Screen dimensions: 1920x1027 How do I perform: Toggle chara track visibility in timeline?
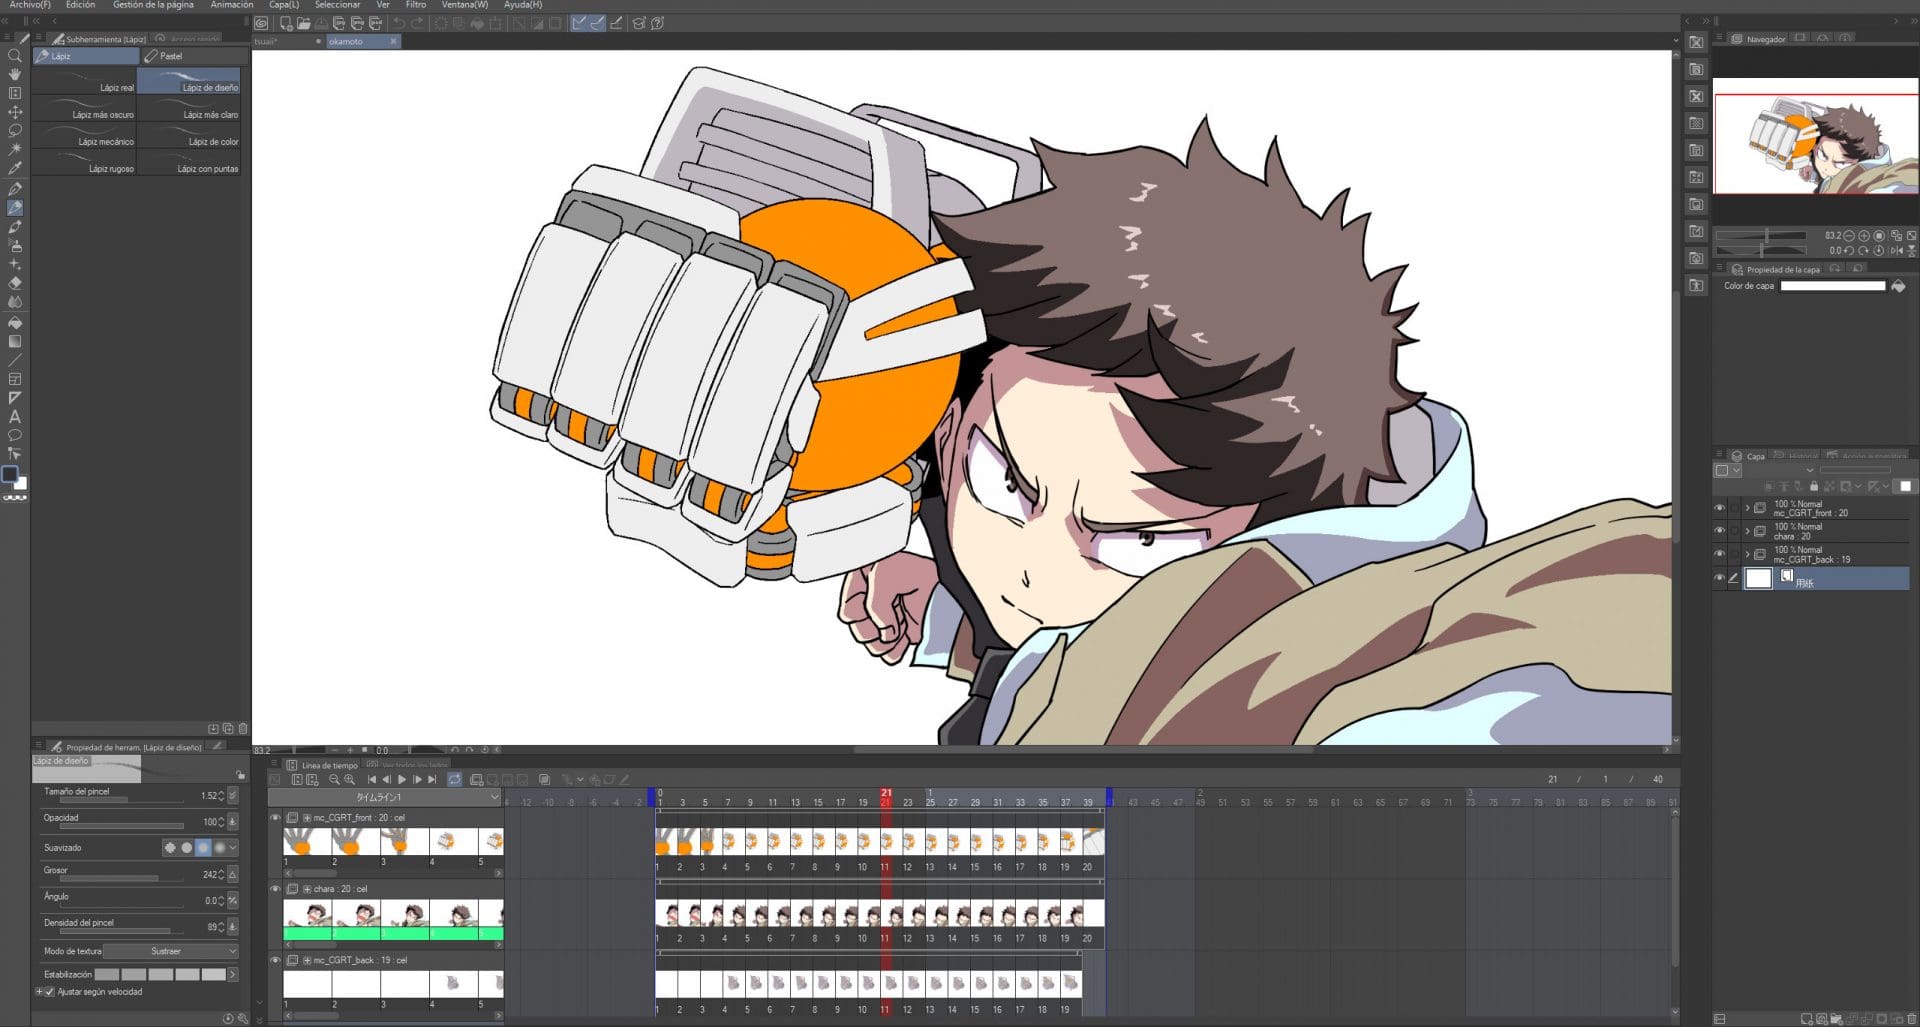275,888
